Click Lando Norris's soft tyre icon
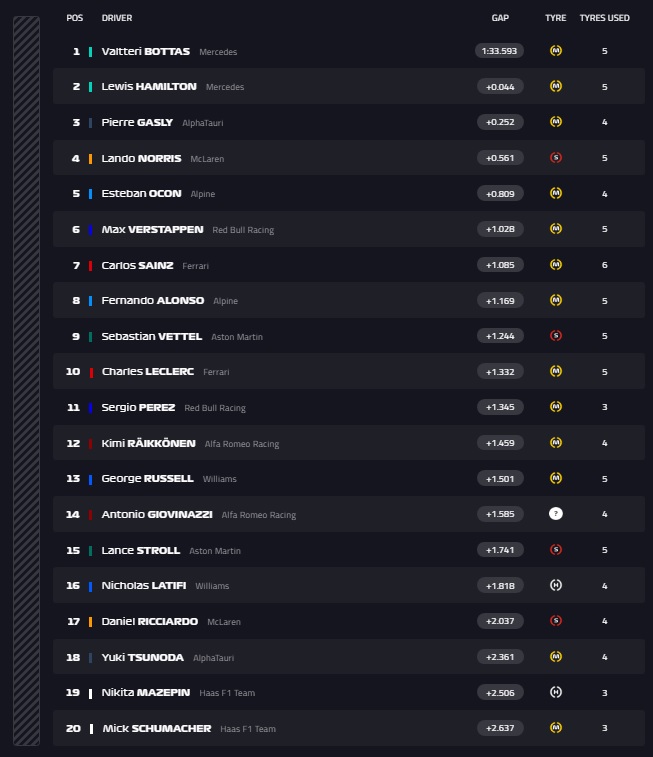653x757 pixels. pyautogui.click(x=556, y=158)
